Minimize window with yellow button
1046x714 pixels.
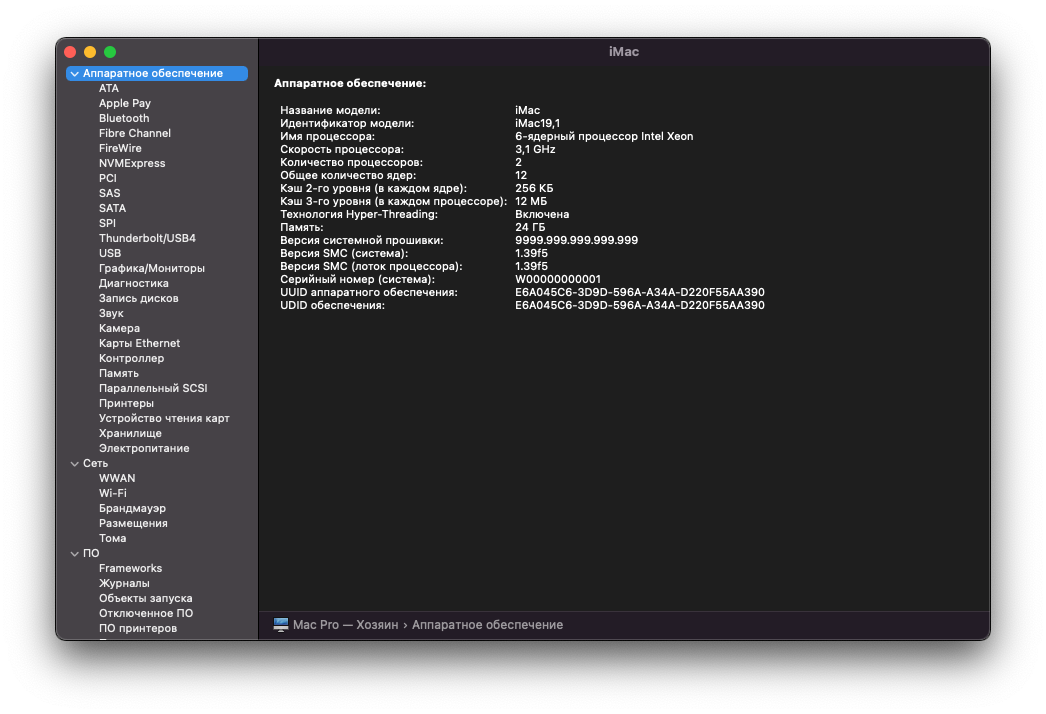click(90, 52)
